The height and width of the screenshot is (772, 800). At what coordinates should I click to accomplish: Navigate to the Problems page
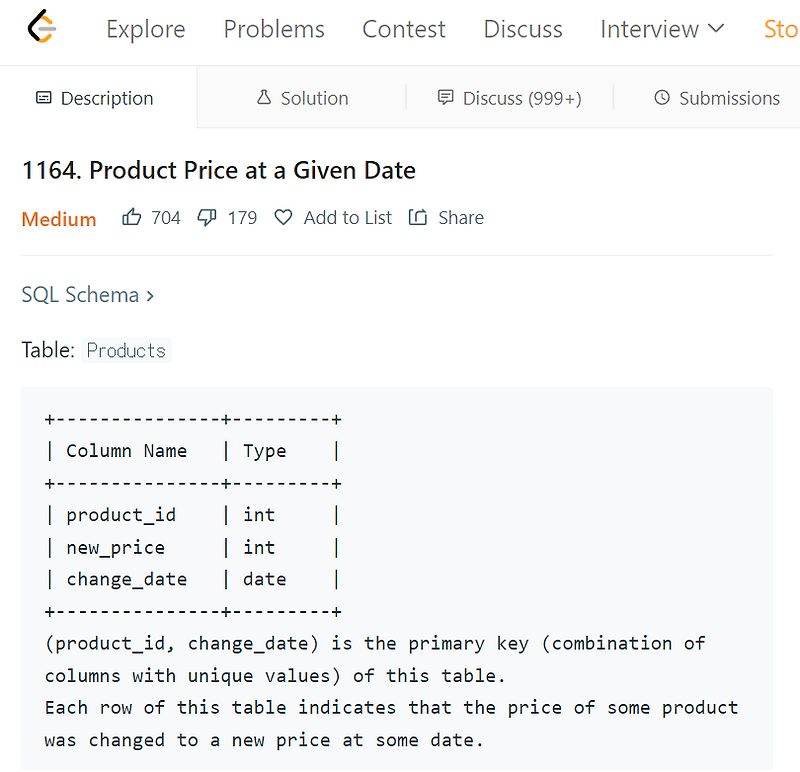[x=273, y=29]
